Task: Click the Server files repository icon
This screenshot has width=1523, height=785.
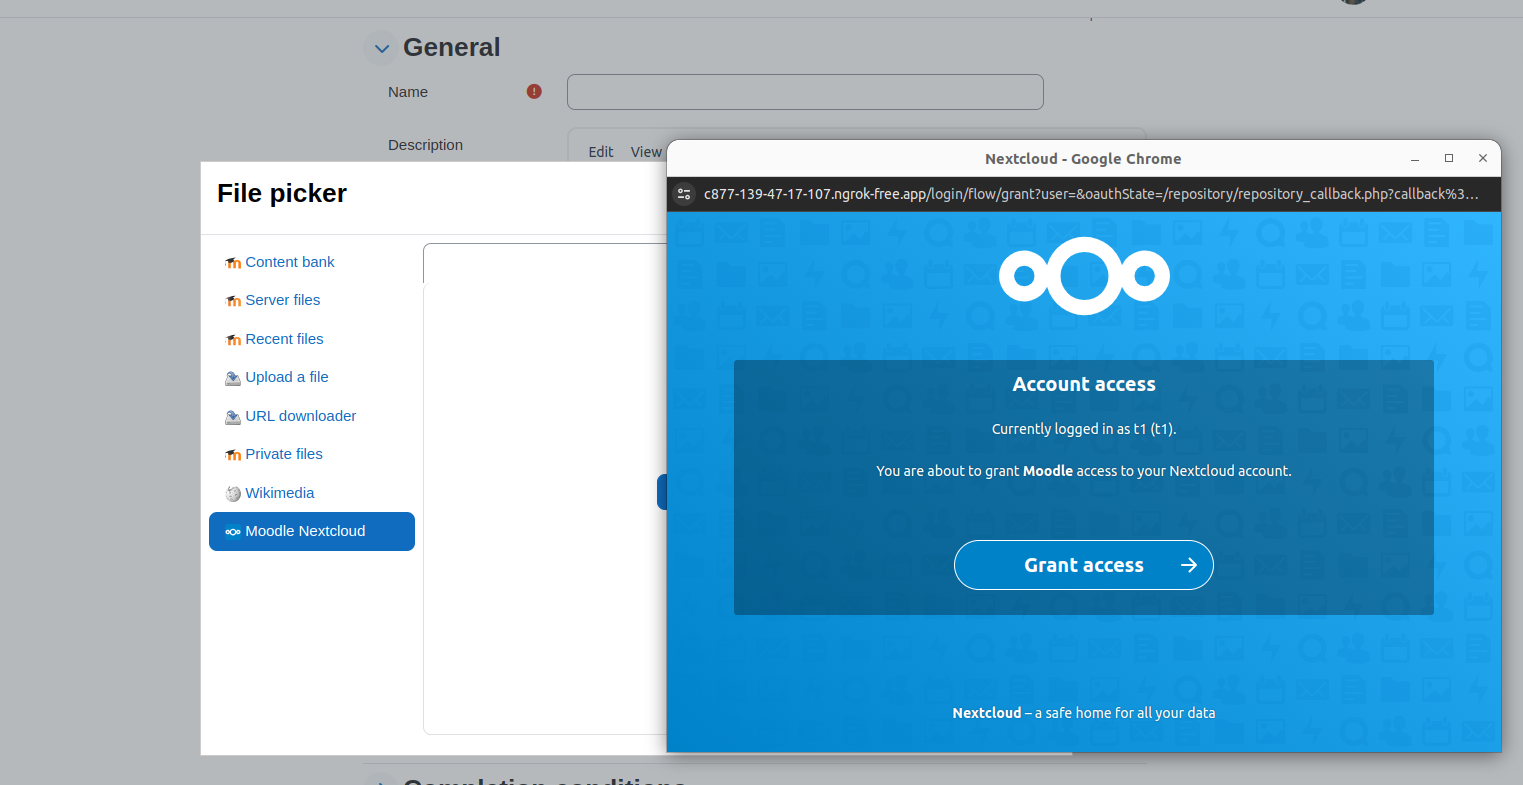Action: pyautogui.click(x=233, y=301)
